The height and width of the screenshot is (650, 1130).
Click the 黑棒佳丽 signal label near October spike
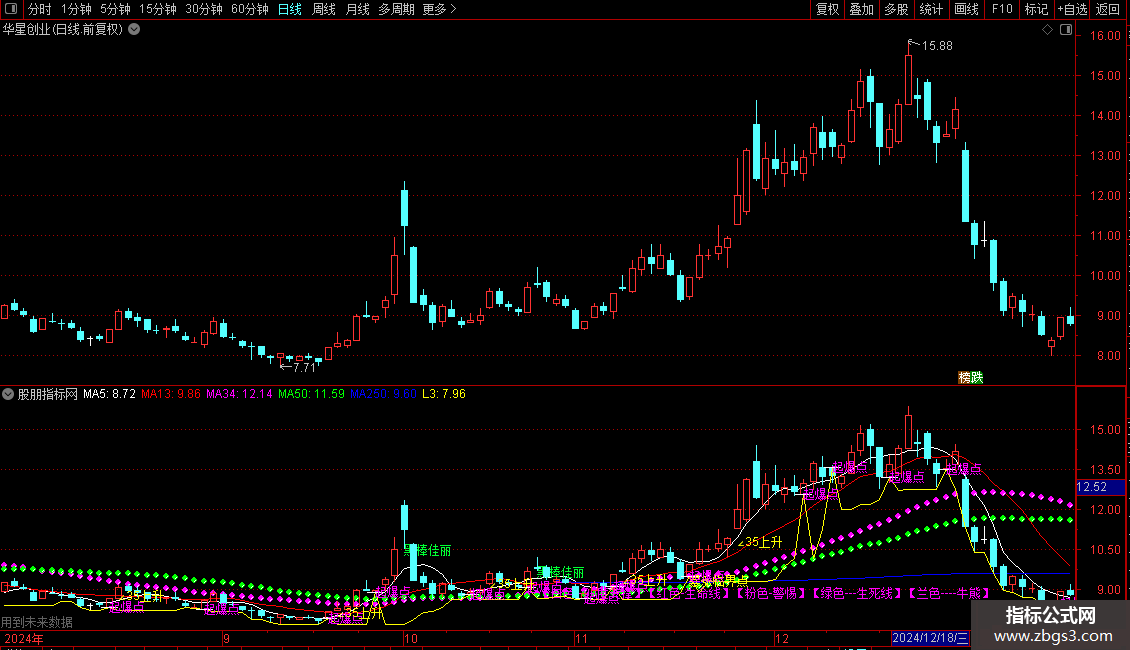point(427,551)
